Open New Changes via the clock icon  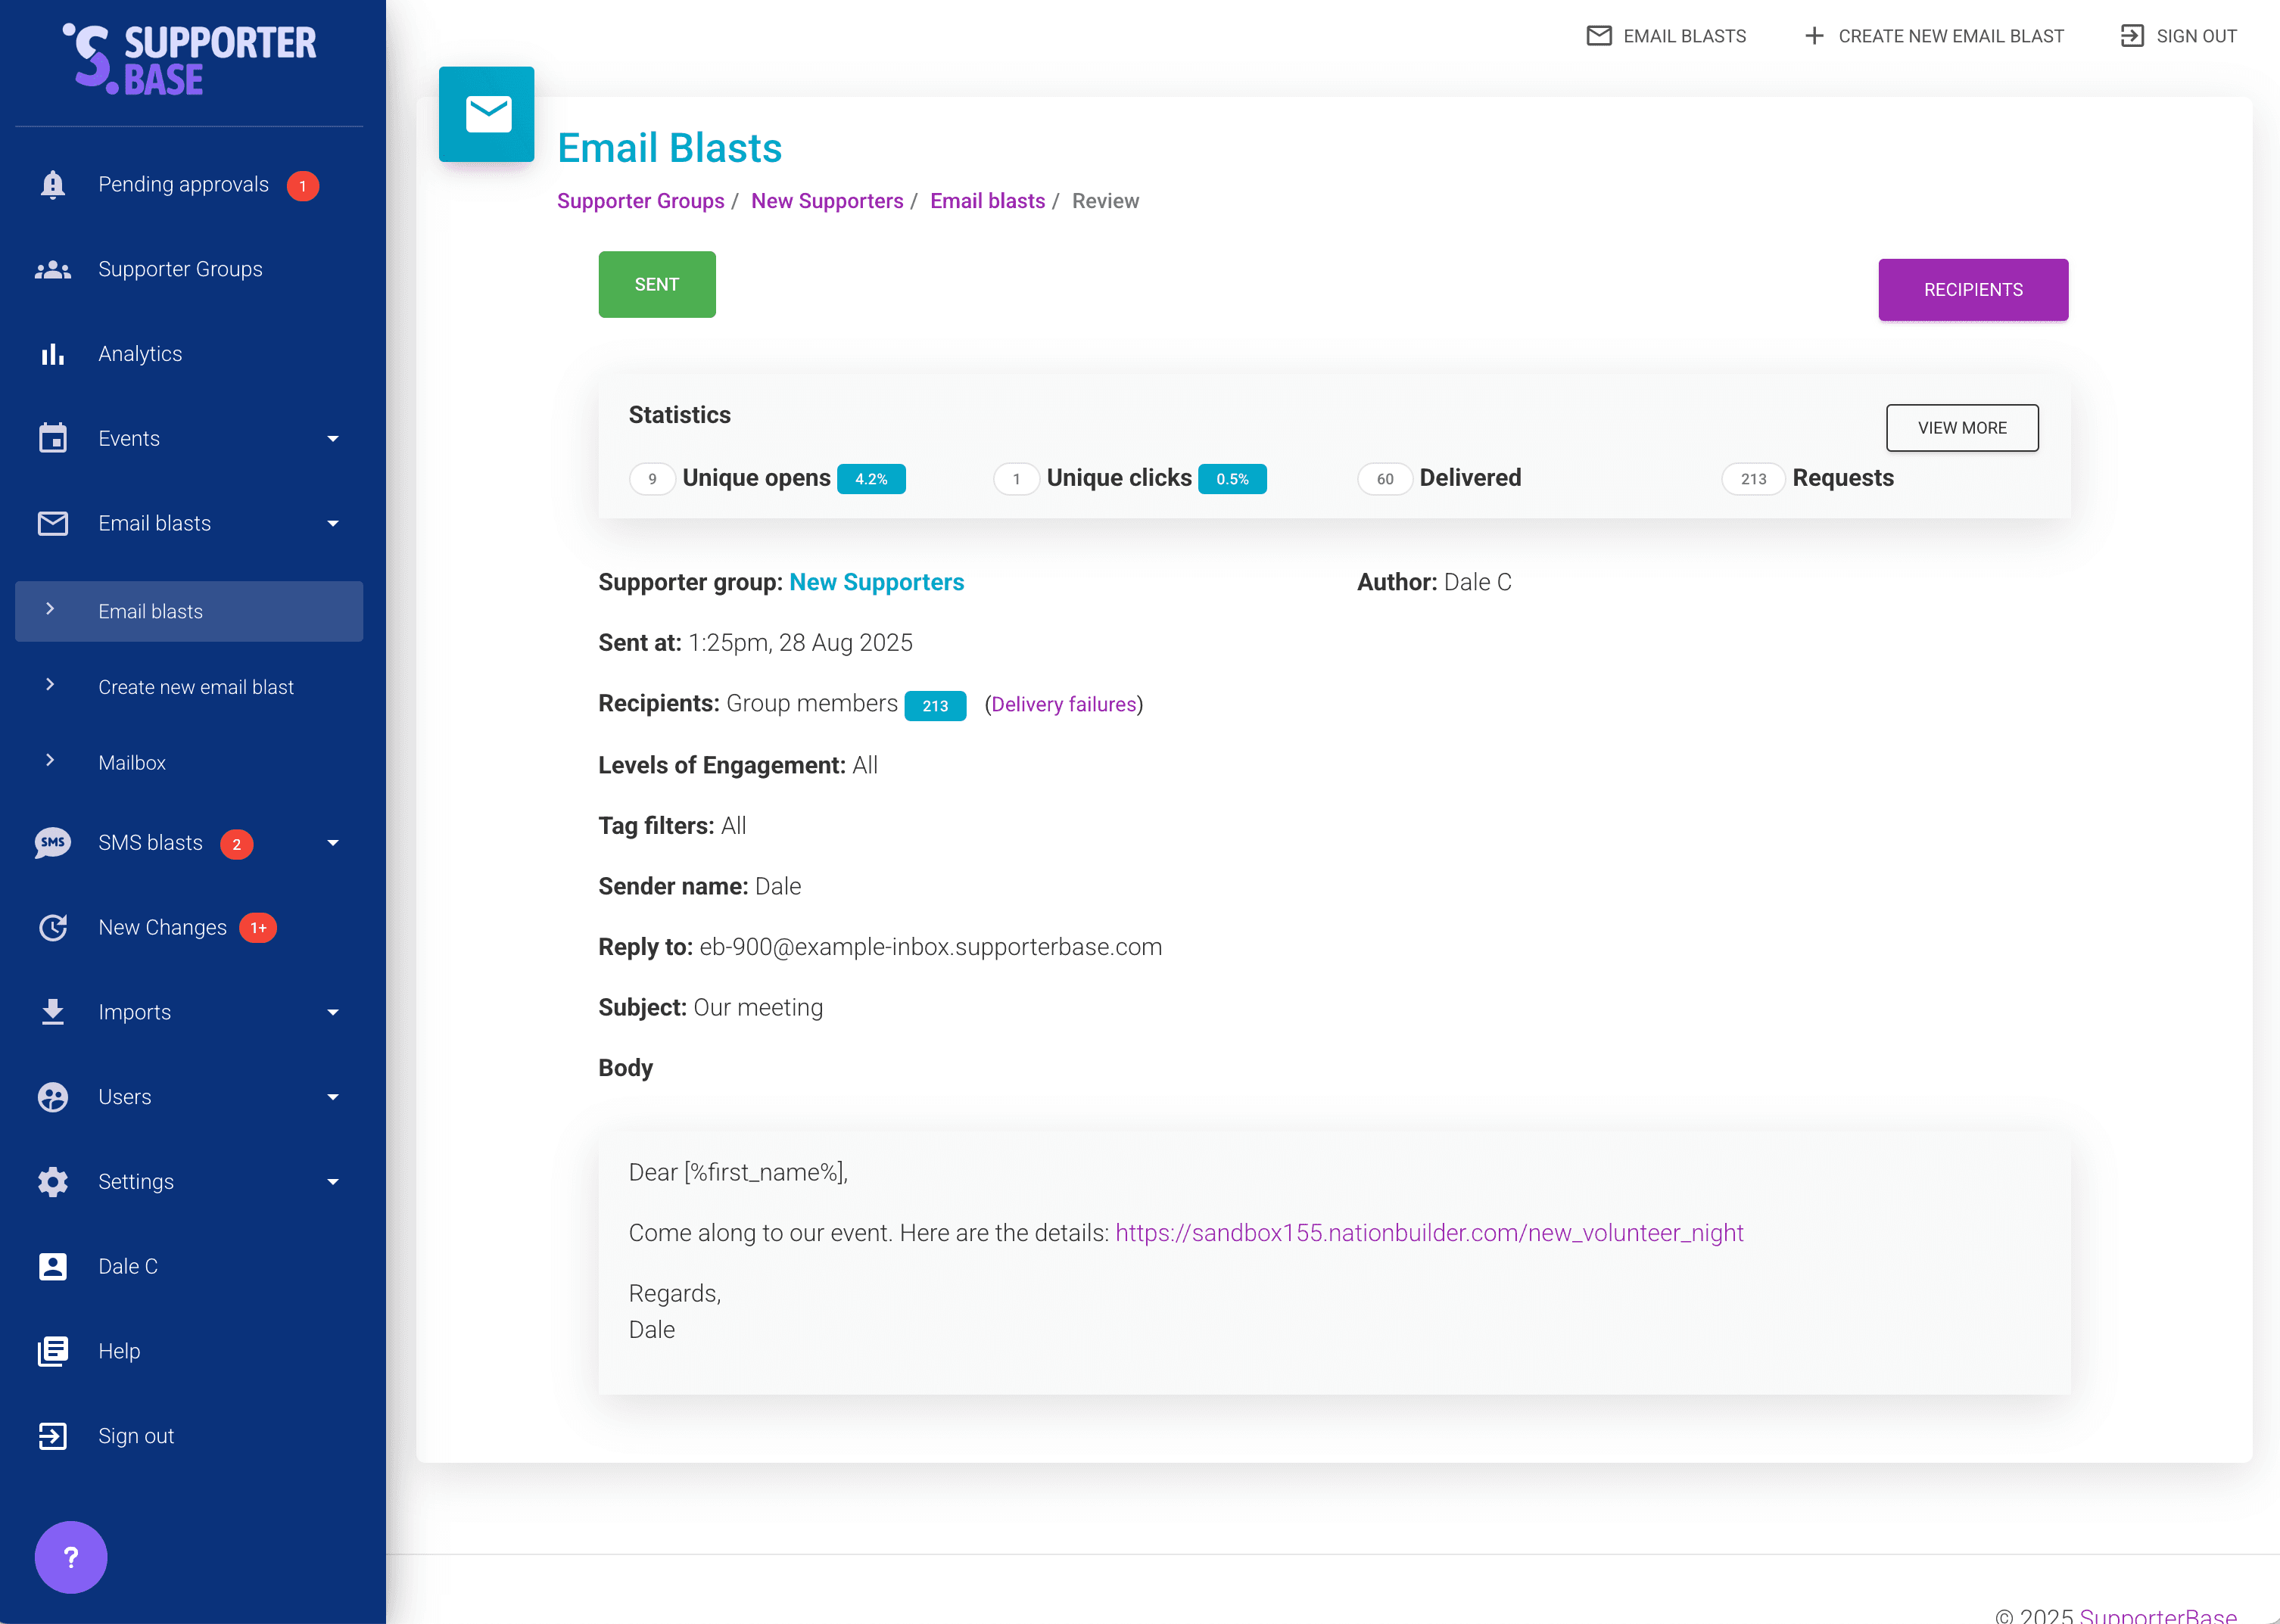coord(52,928)
